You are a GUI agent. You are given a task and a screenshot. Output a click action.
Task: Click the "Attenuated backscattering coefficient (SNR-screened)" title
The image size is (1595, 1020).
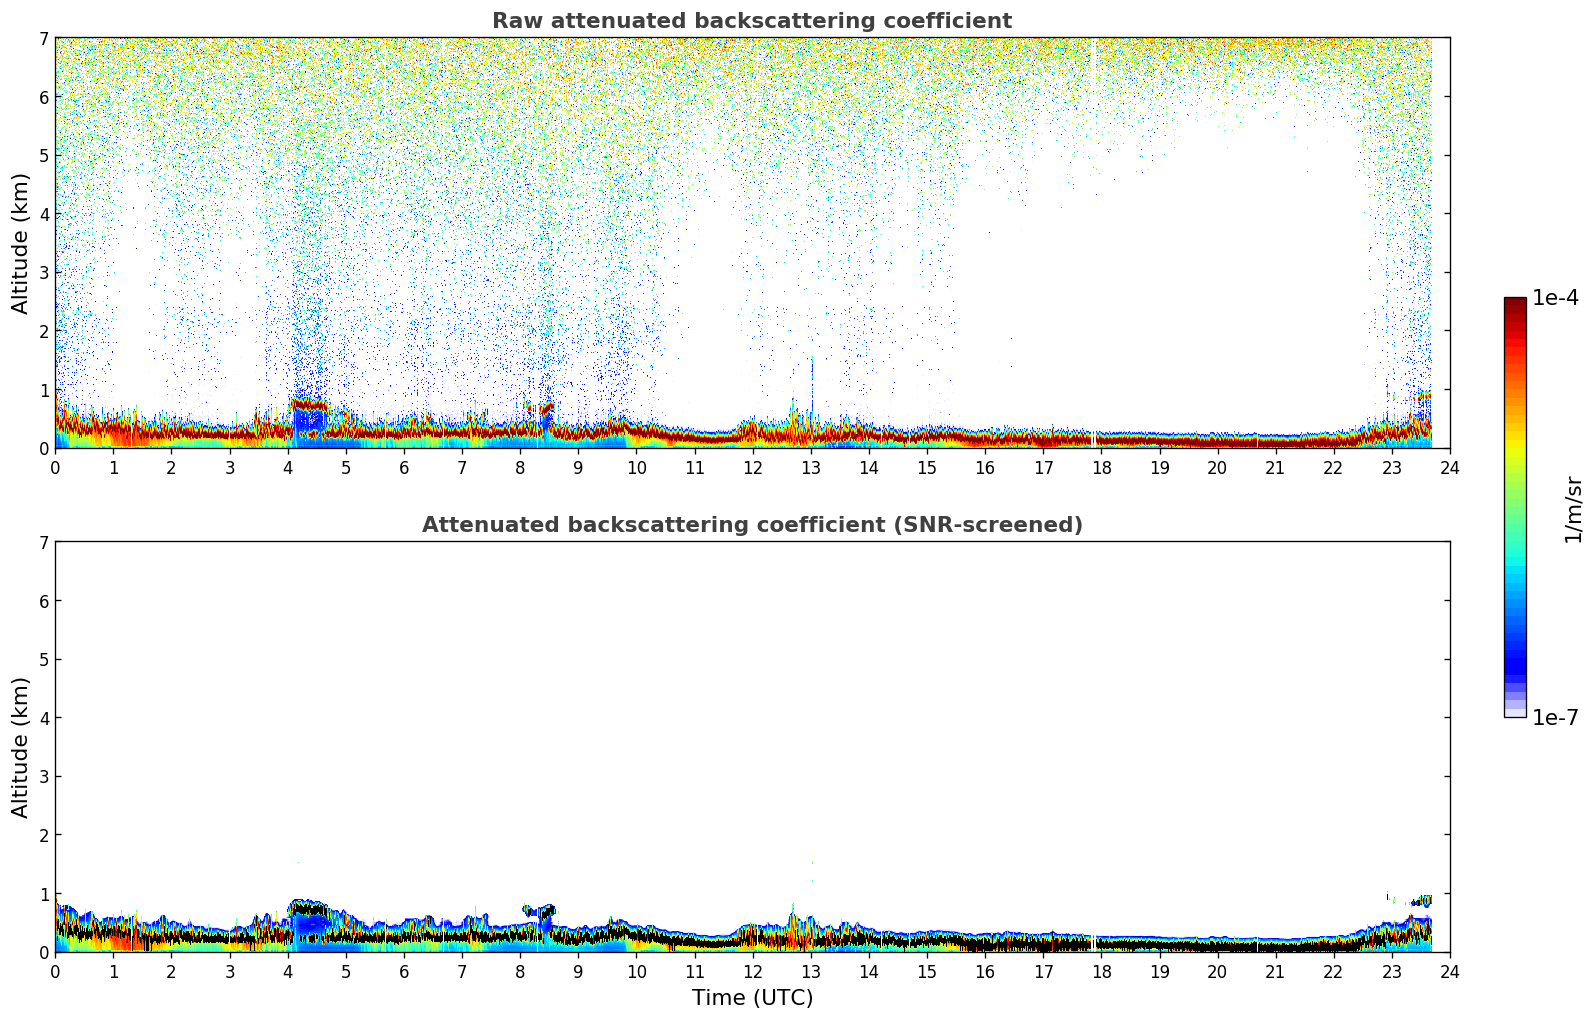pos(751,525)
